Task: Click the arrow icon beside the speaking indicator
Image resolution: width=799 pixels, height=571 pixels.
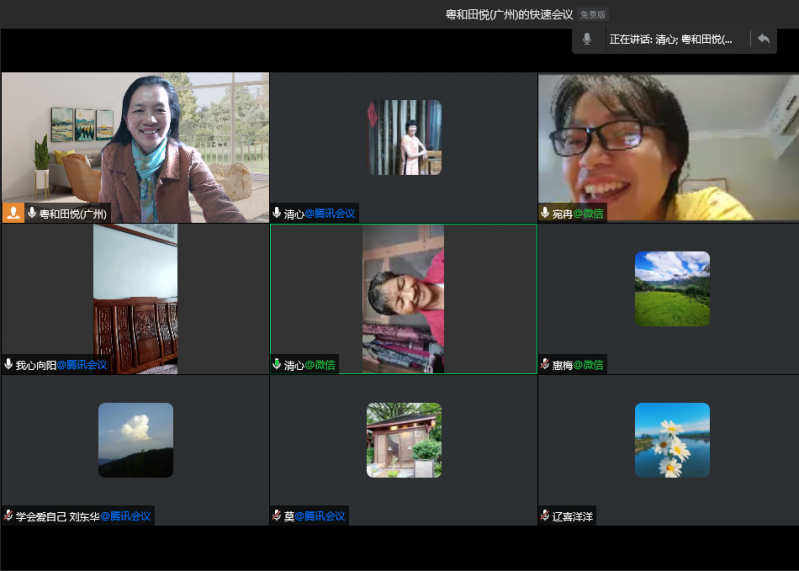Action: pos(763,39)
